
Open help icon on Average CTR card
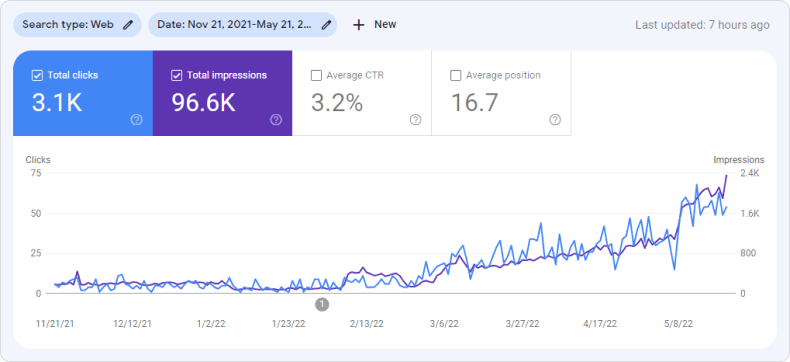click(415, 120)
